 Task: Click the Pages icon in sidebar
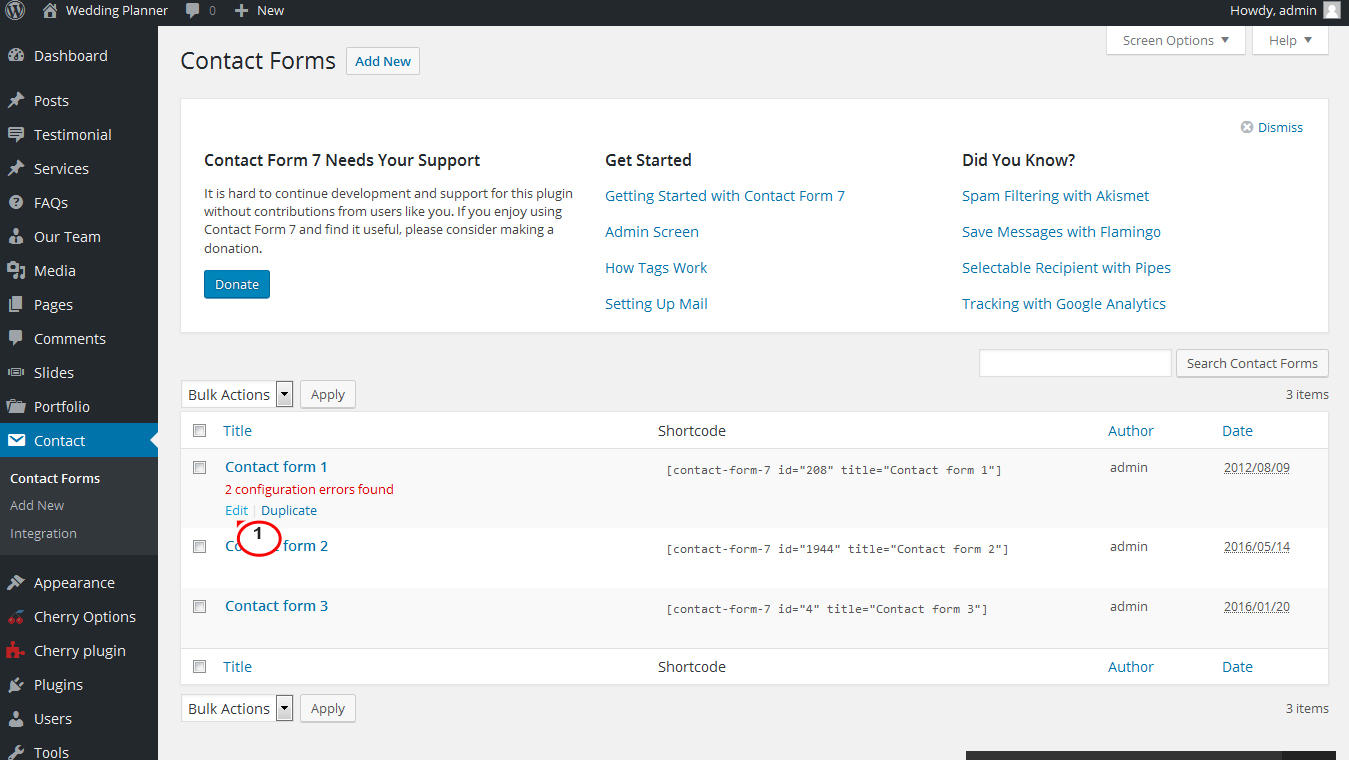[x=16, y=305]
